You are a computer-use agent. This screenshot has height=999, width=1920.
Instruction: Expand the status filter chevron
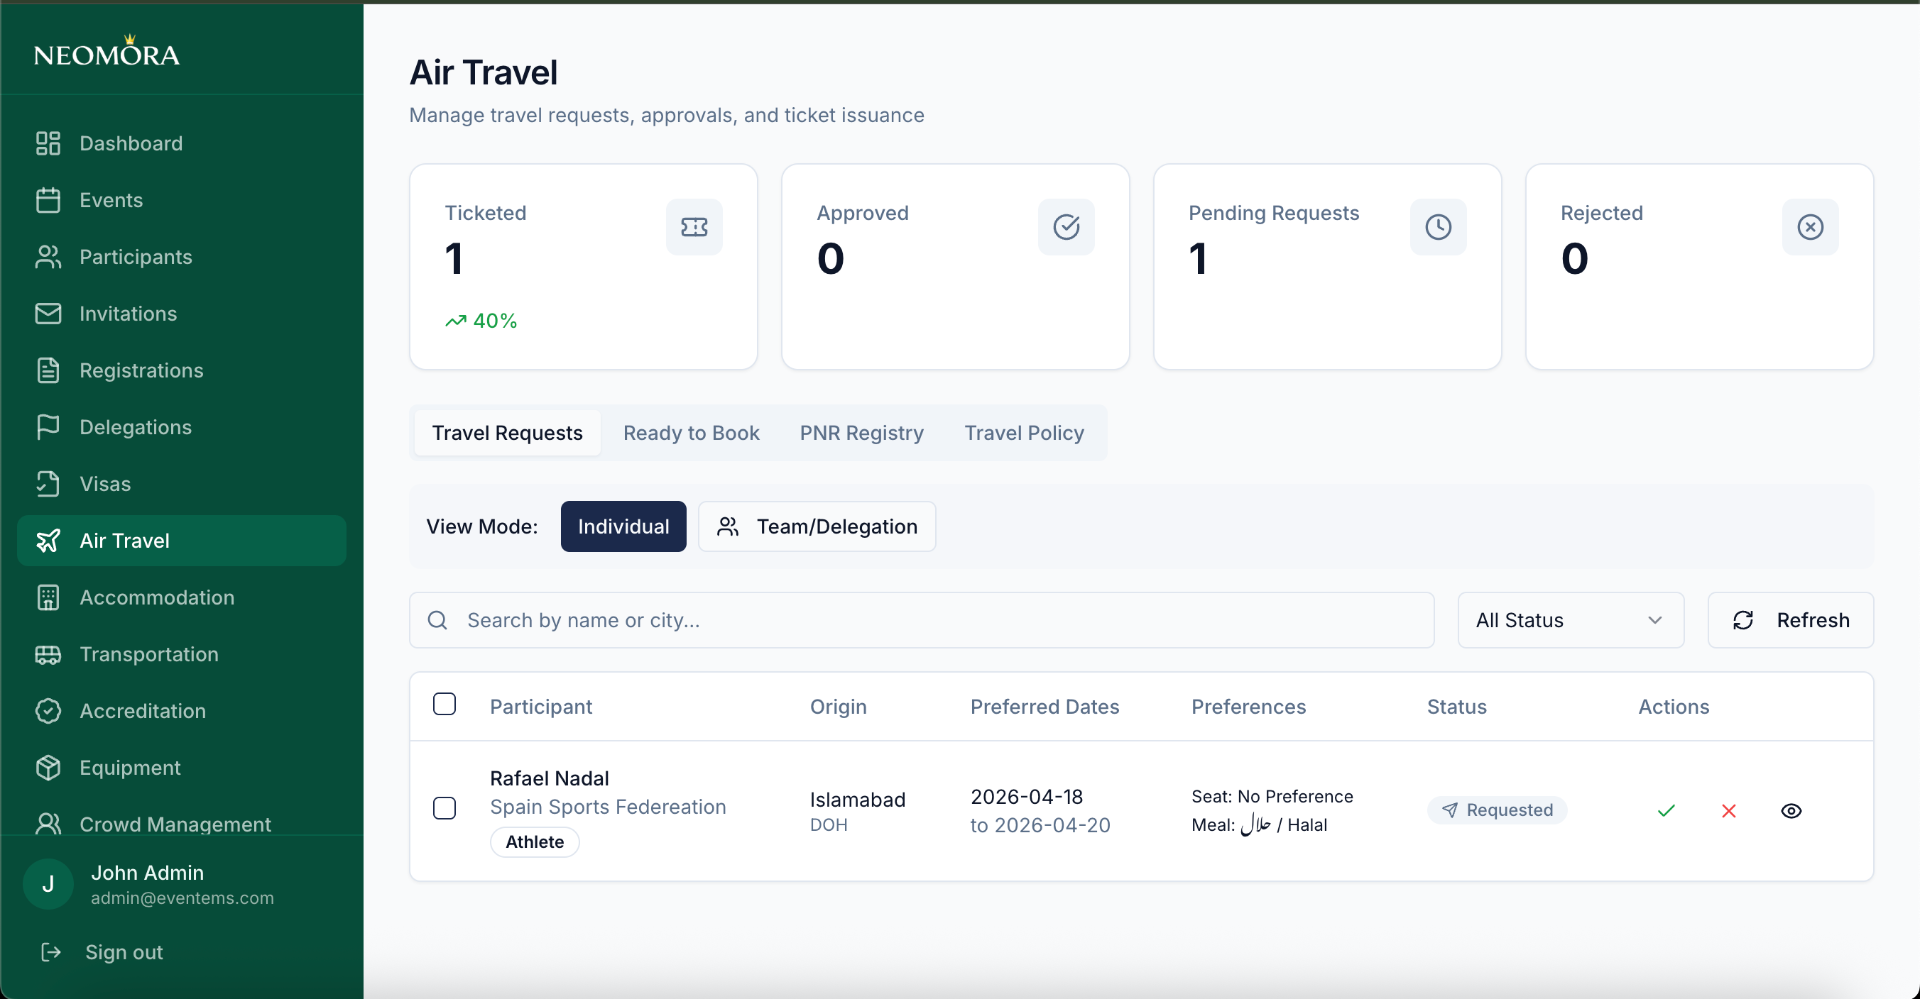coord(1654,620)
